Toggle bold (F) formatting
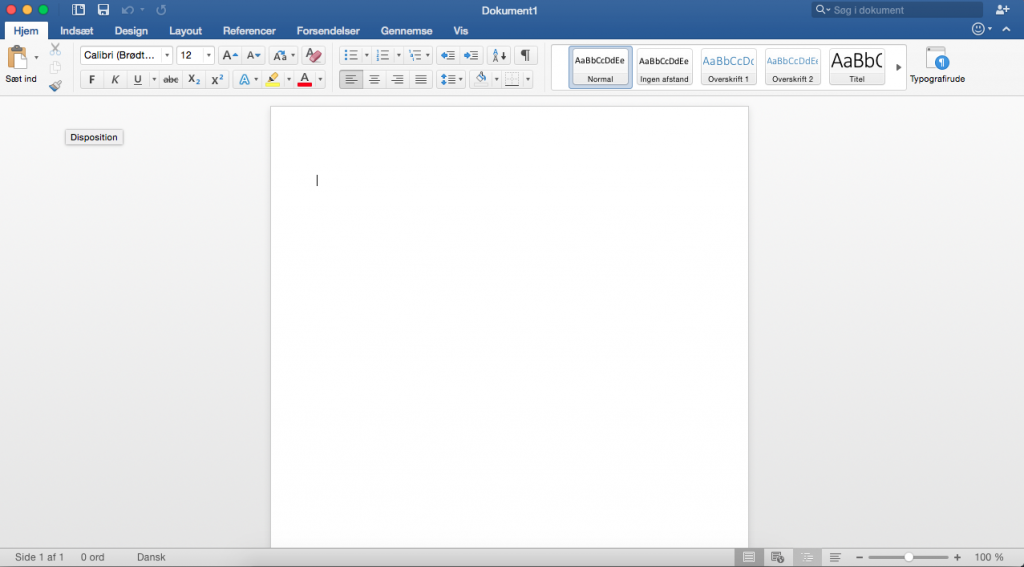 (x=91, y=80)
